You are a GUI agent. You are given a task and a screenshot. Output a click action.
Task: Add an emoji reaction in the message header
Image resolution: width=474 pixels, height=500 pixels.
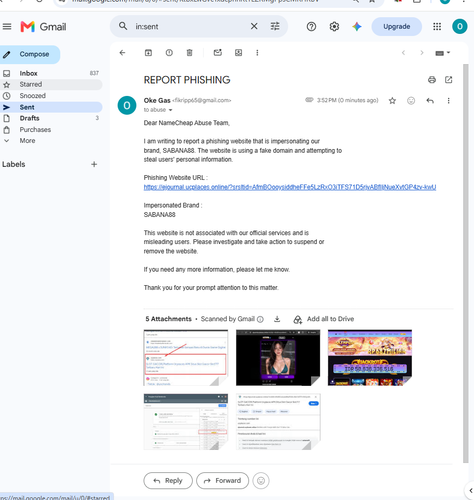point(411,101)
